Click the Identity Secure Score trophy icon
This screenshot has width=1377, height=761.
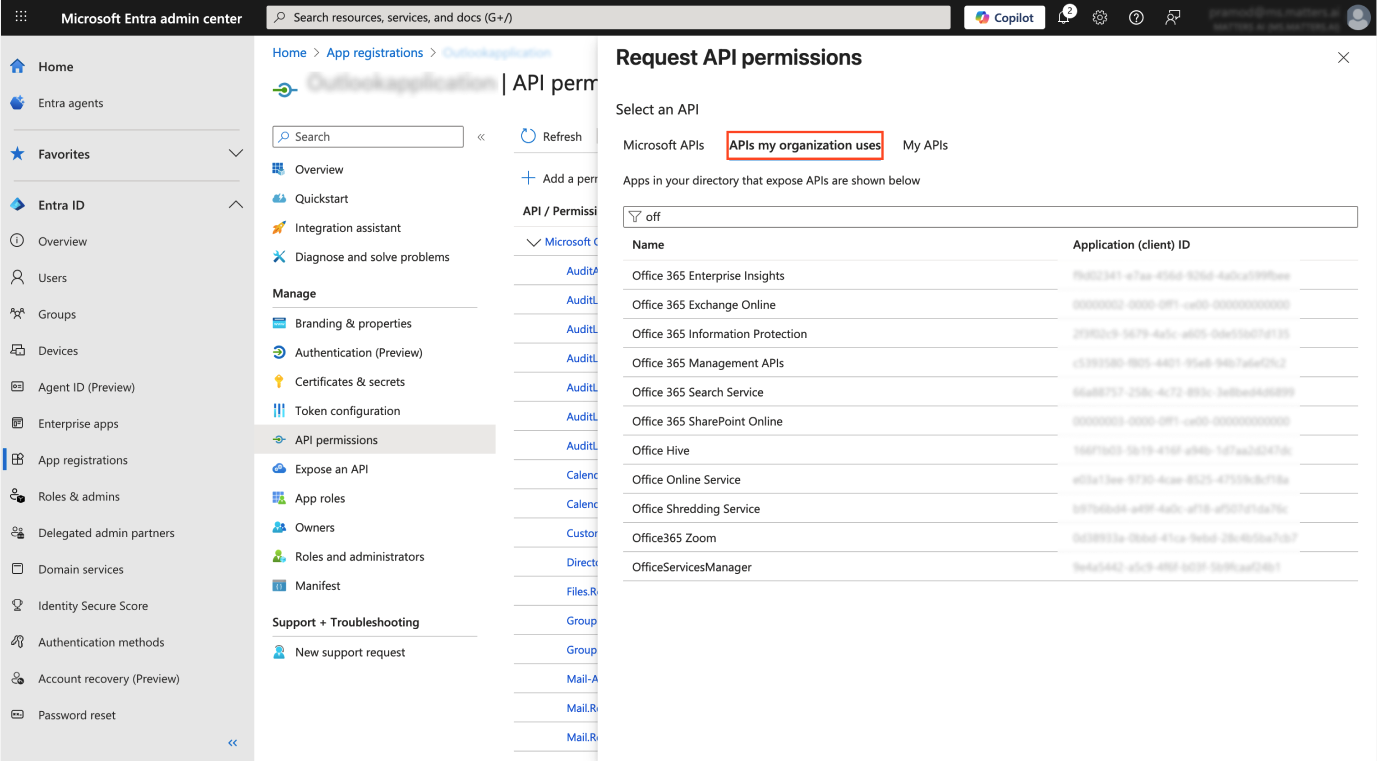click(17, 606)
